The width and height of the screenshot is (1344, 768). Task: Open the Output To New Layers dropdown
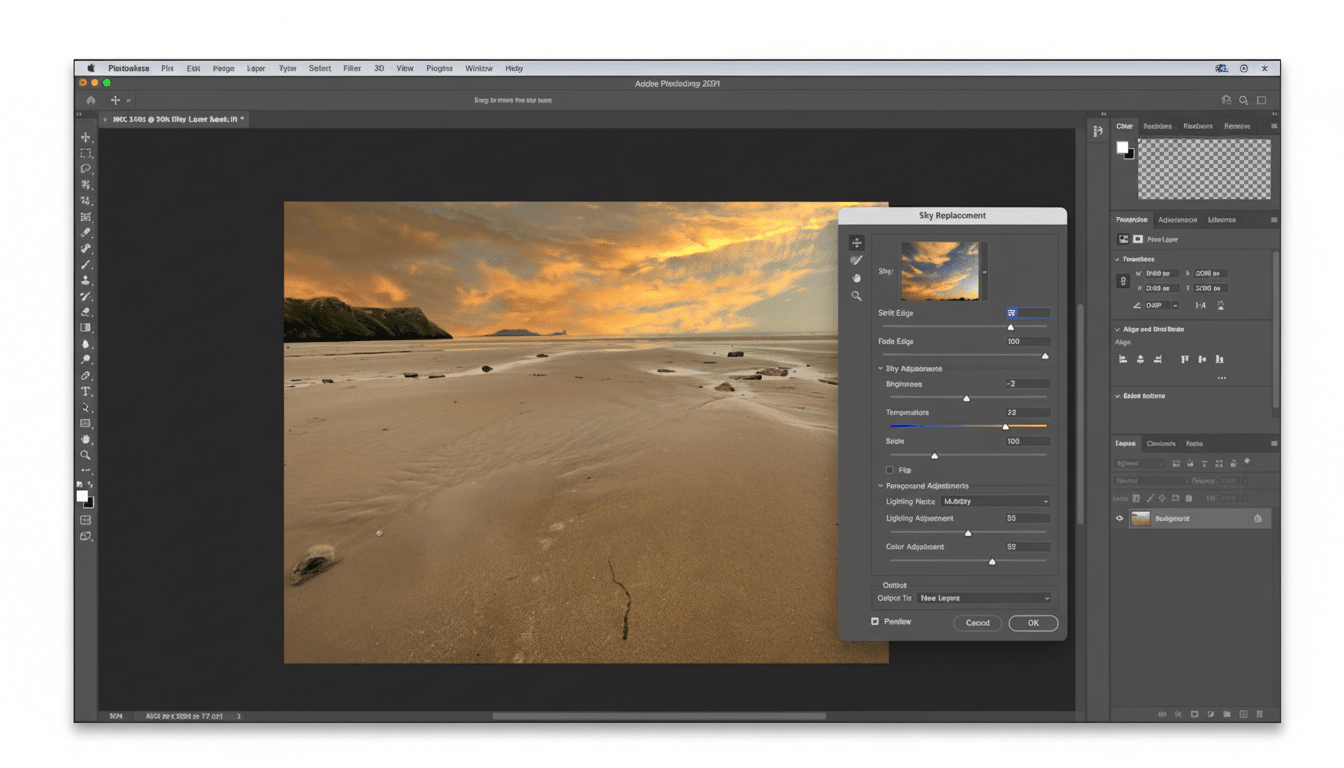985,598
